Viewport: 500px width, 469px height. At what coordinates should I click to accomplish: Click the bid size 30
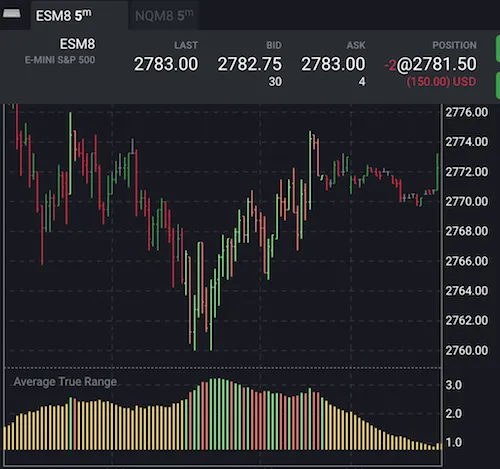[275, 82]
